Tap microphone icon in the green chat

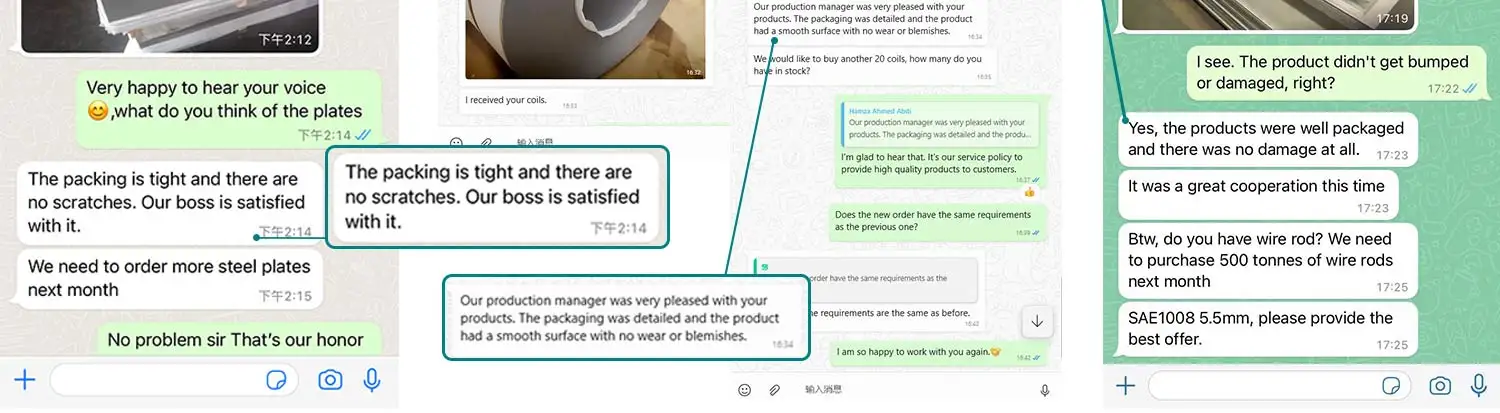point(1479,385)
